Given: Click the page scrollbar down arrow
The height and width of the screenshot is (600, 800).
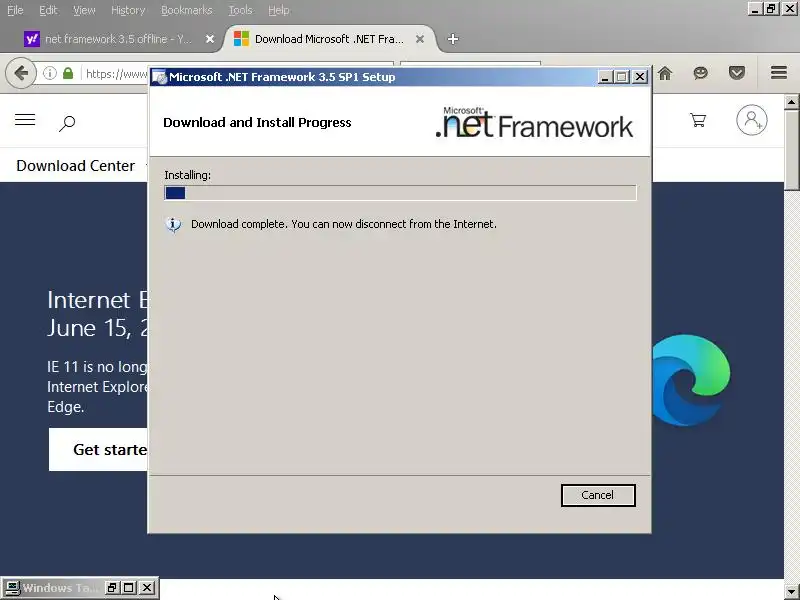Looking at the screenshot, I should (791, 591).
